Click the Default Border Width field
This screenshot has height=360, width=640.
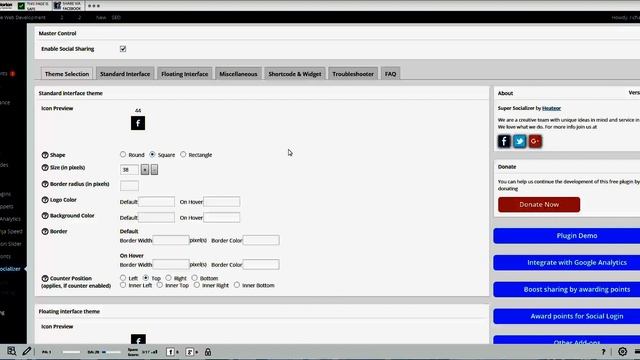click(171, 240)
